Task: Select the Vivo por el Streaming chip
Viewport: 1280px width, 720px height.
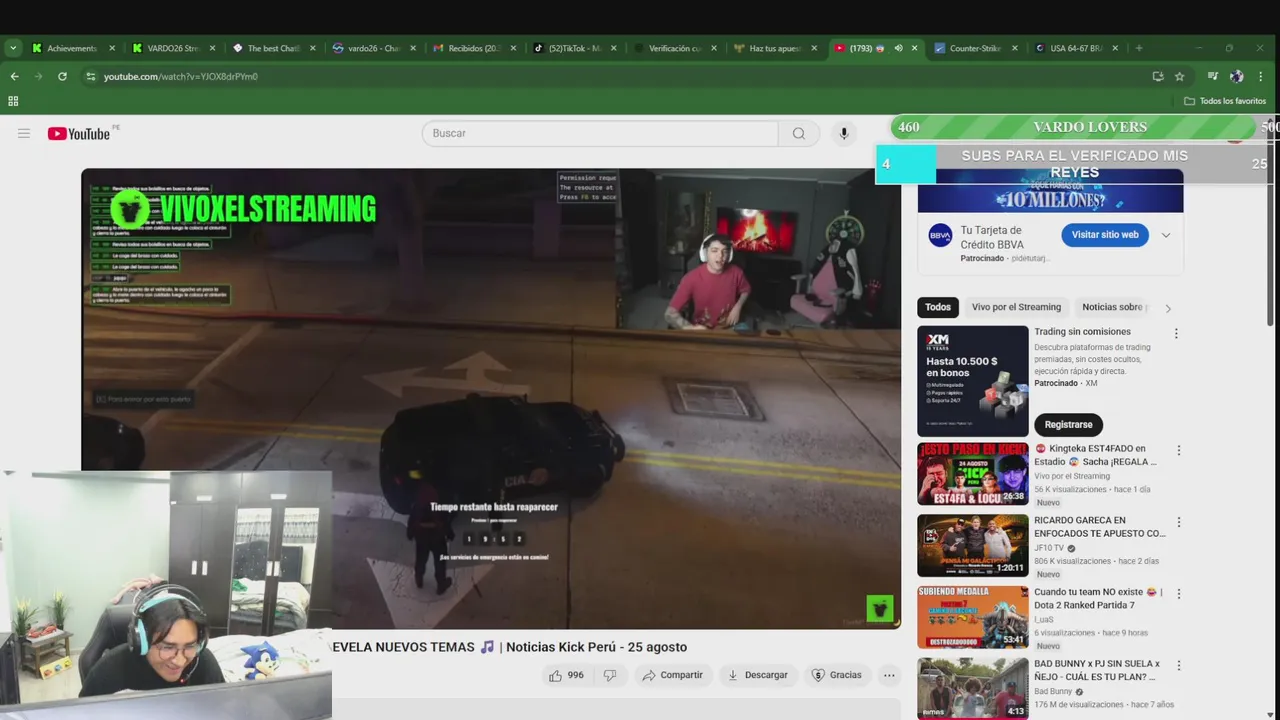Action: click(x=1017, y=307)
